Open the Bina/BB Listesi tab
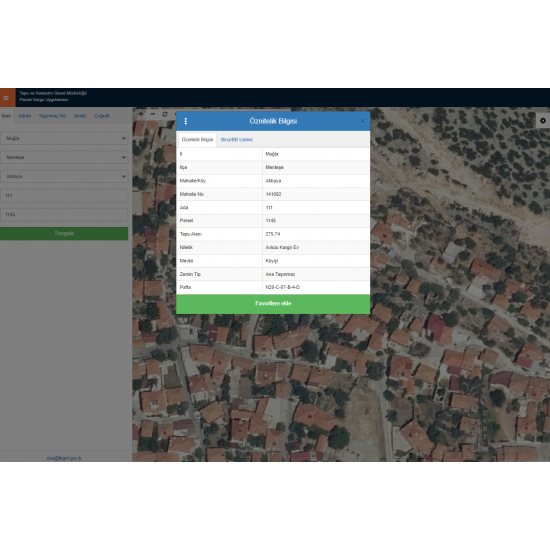Viewport: 550px width, 550px height. (x=236, y=140)
